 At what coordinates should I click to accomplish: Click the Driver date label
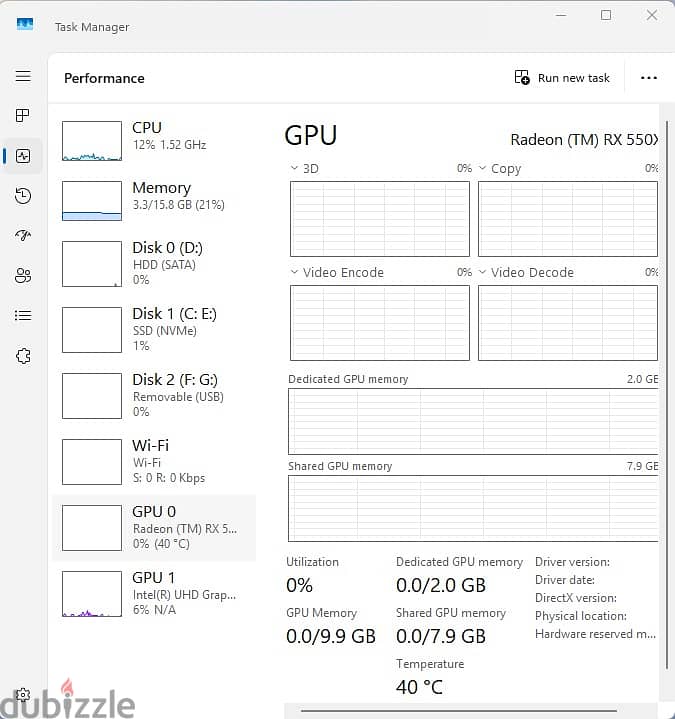pos(564,580)
